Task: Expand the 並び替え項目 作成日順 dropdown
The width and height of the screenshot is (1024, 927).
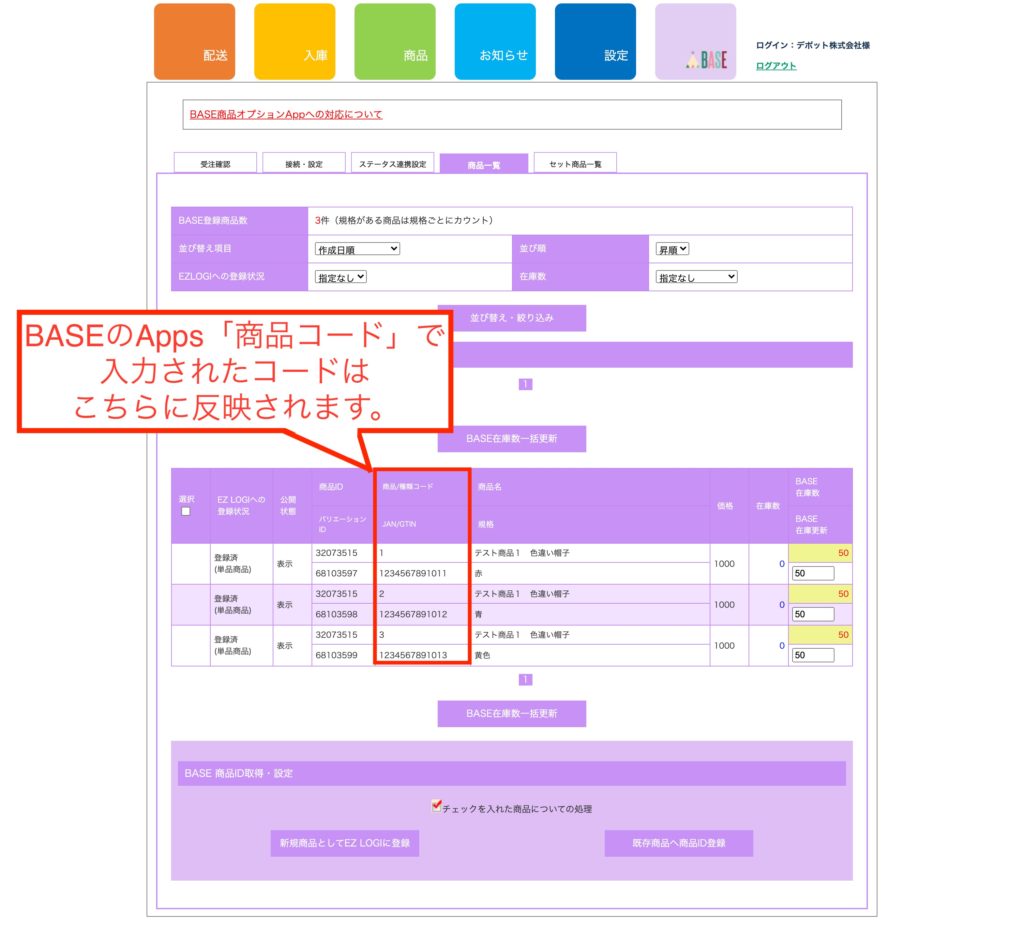Action: (357, 249)
